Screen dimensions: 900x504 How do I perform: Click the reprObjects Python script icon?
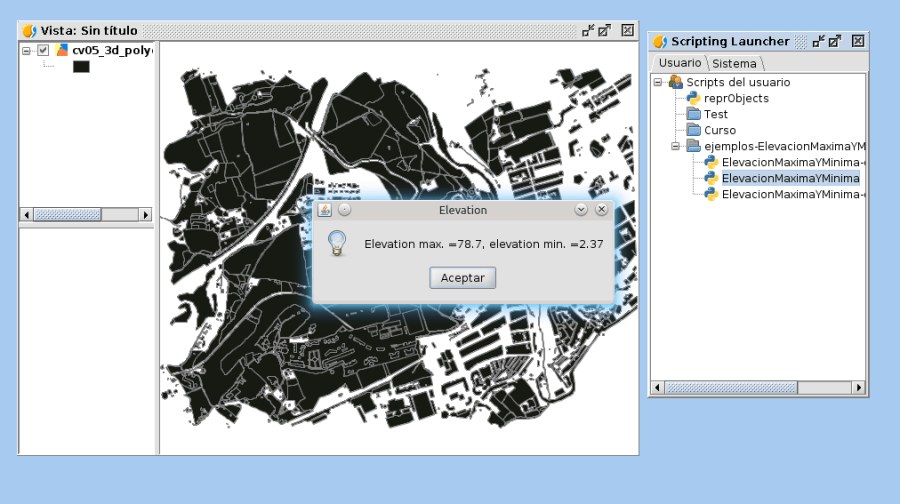[x=693, y=98]
